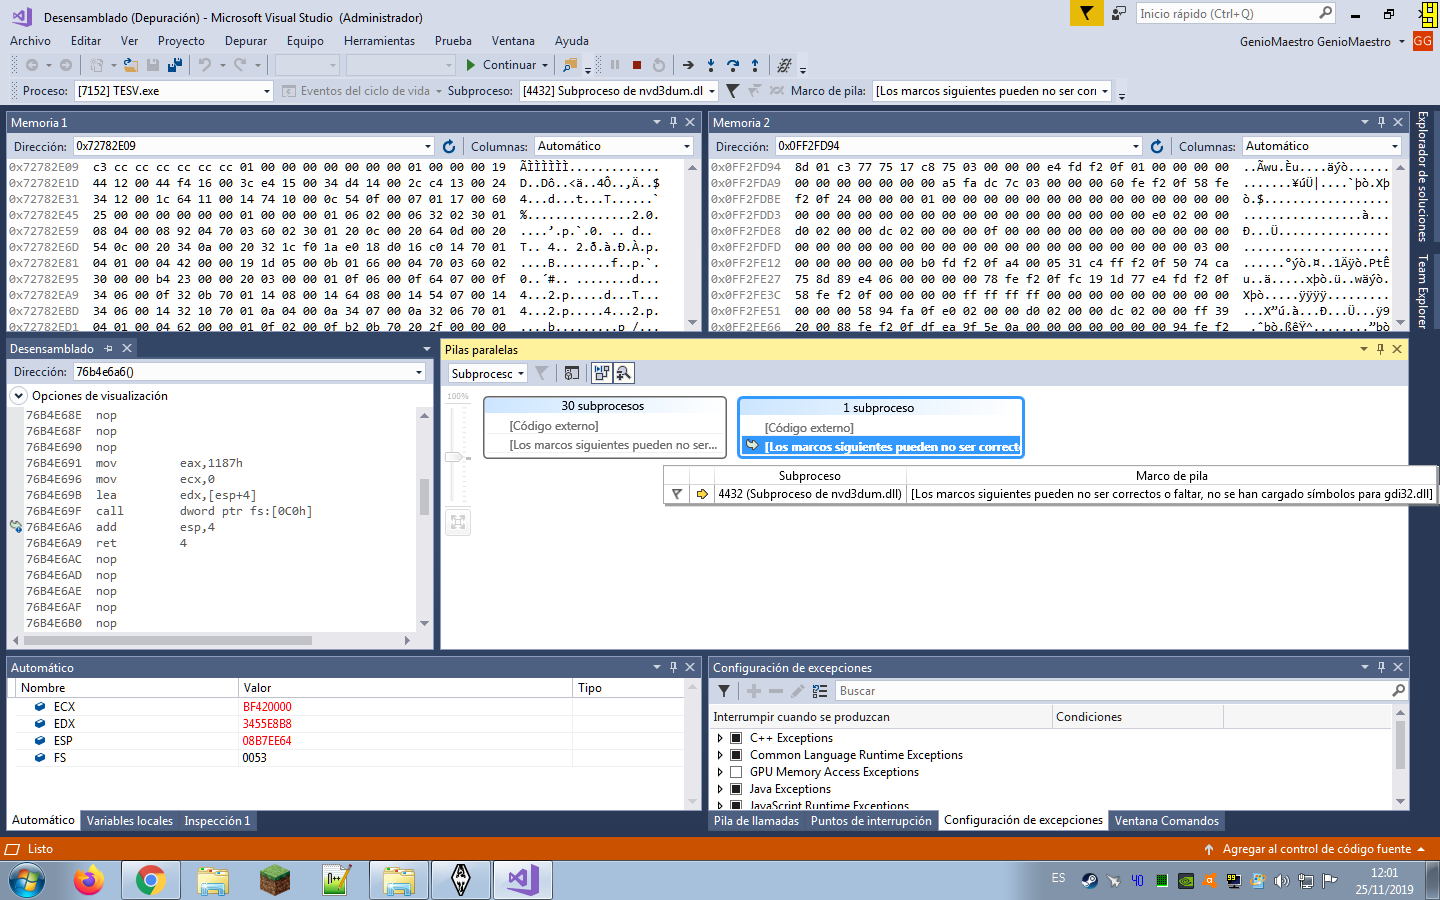This screenshot has height=900, width=1440.
Task: Open the Proceso dropdown showing TESV.exe
Action: coord(174,91)
